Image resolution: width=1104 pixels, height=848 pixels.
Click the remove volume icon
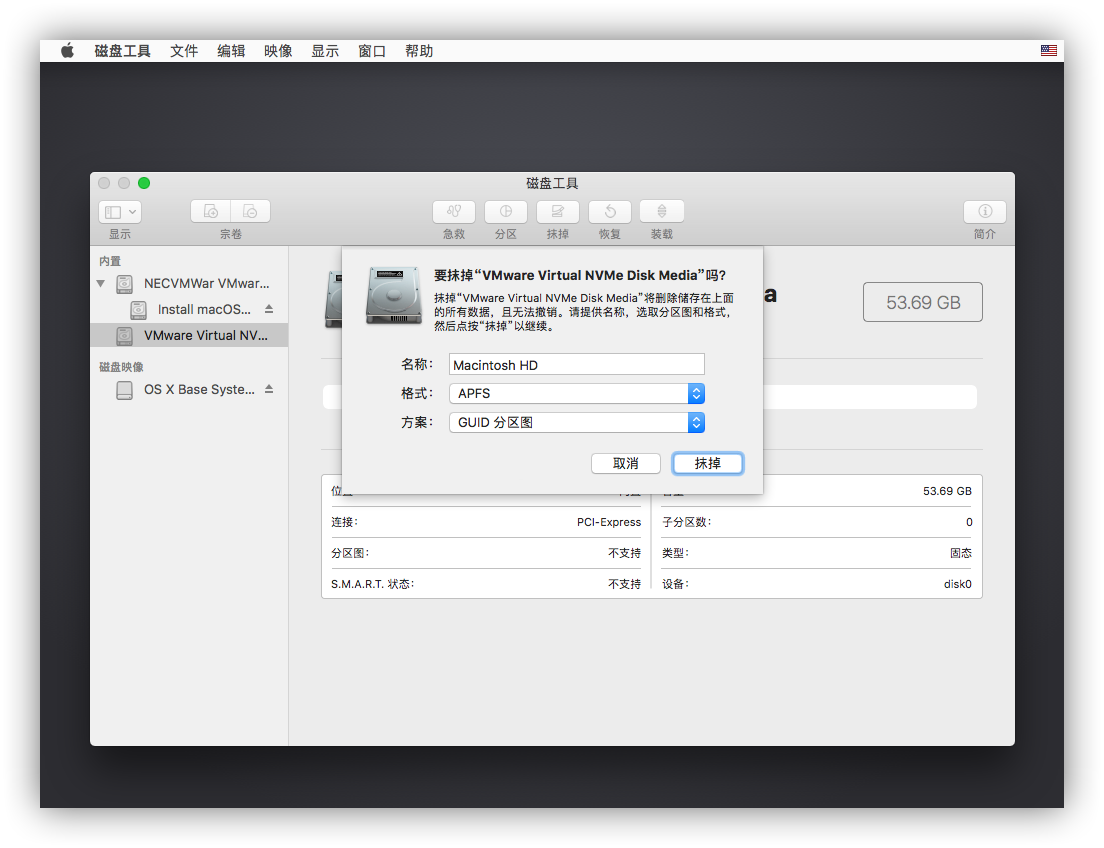251,211
